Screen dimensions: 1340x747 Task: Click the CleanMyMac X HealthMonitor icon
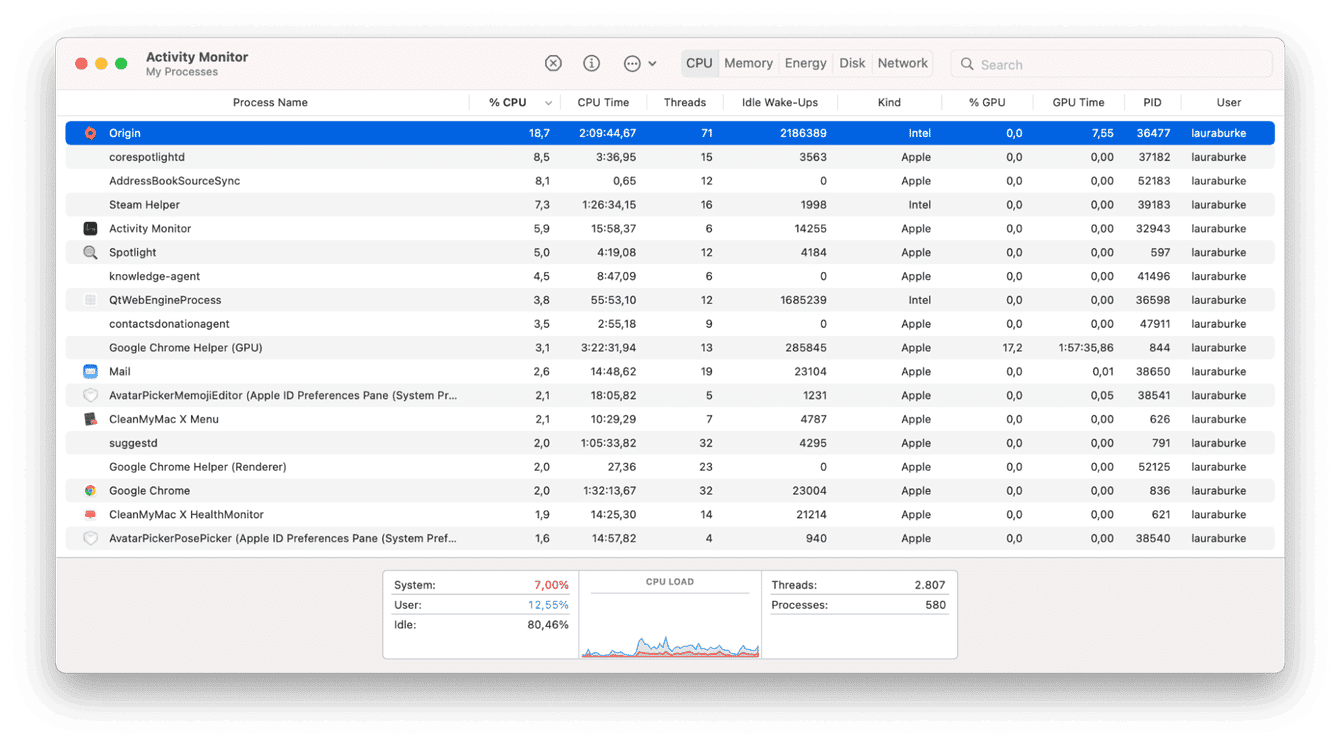coord(90,515)
